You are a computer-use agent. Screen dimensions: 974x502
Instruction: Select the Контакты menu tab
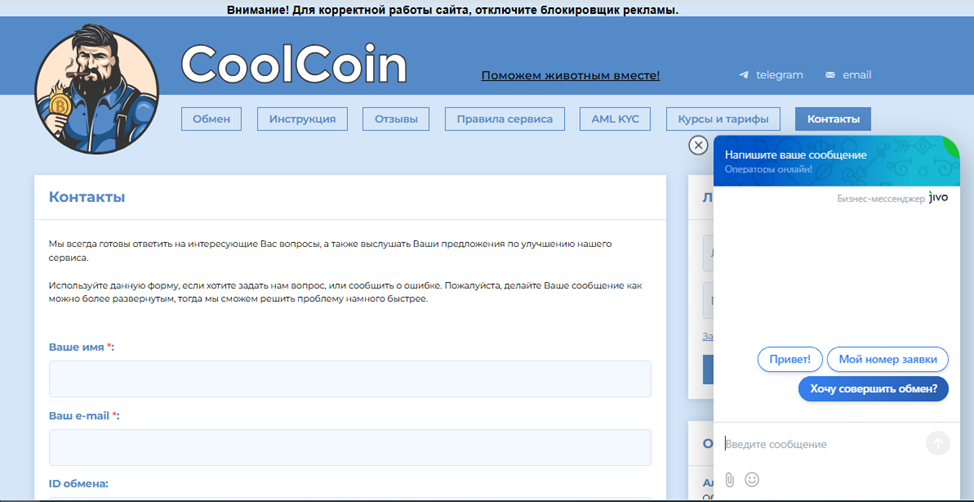(x=833, y=119)
